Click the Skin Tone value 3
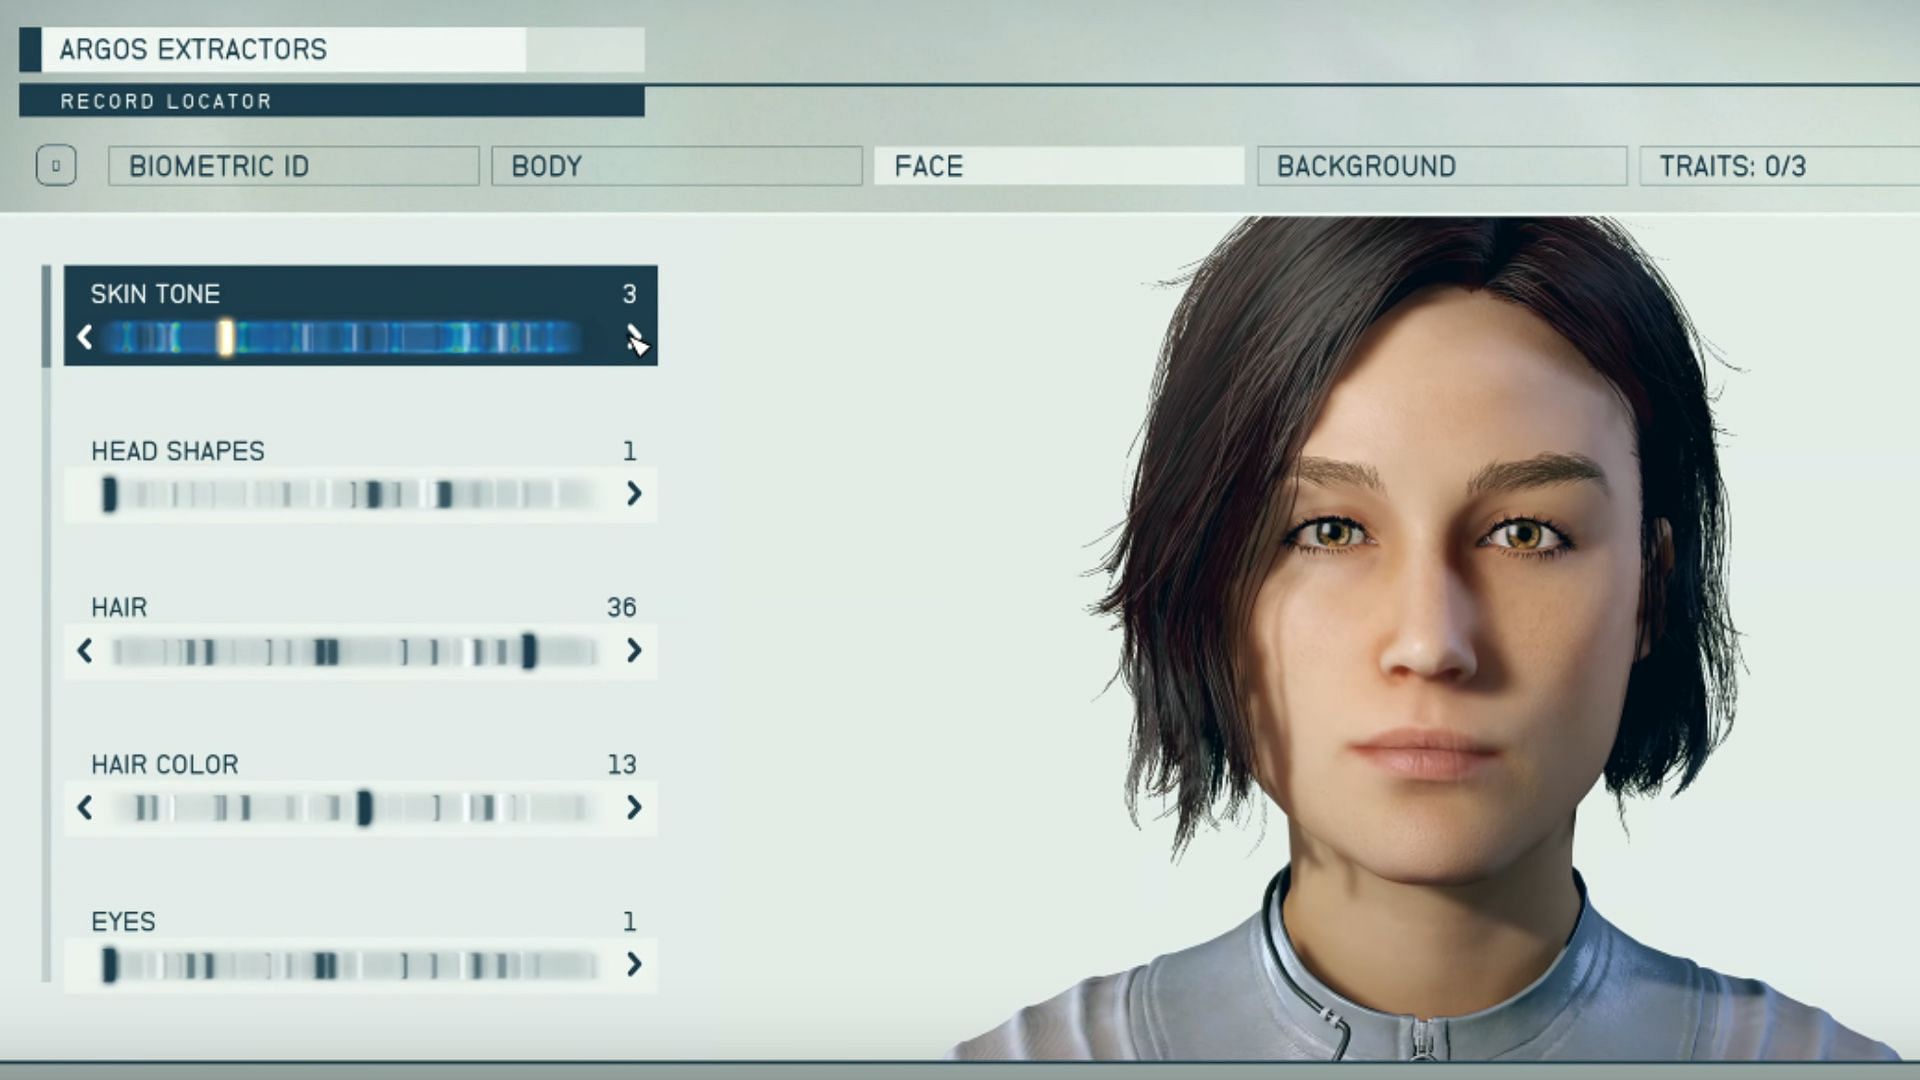The image size is (1920, 1080). (629, 294)
